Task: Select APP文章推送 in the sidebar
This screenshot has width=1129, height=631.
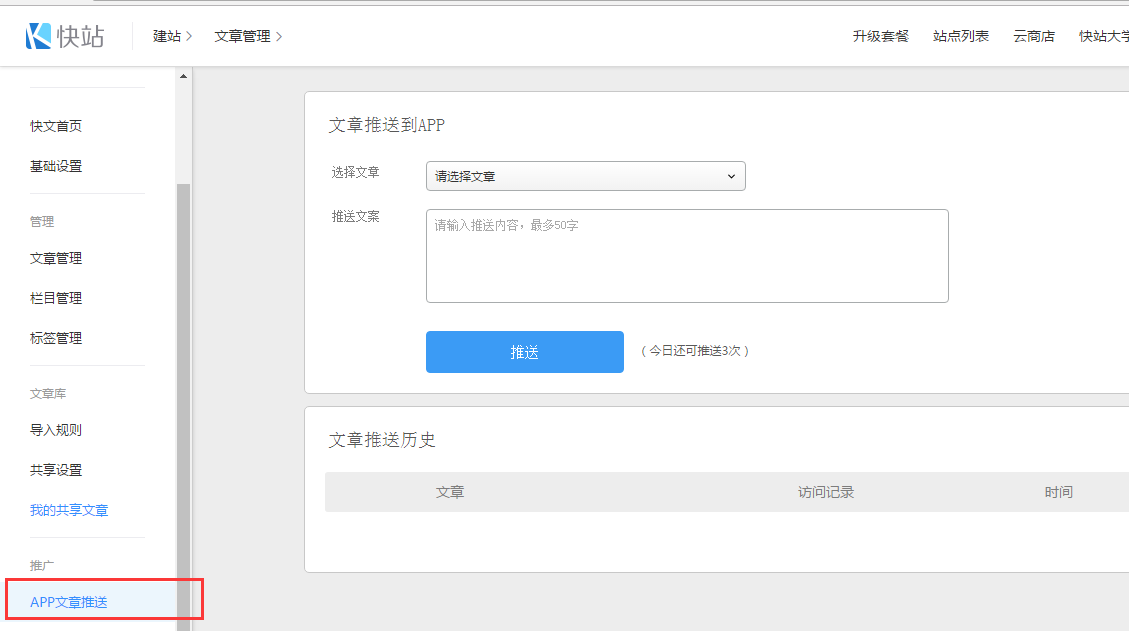Action: (x=69, y=602)
